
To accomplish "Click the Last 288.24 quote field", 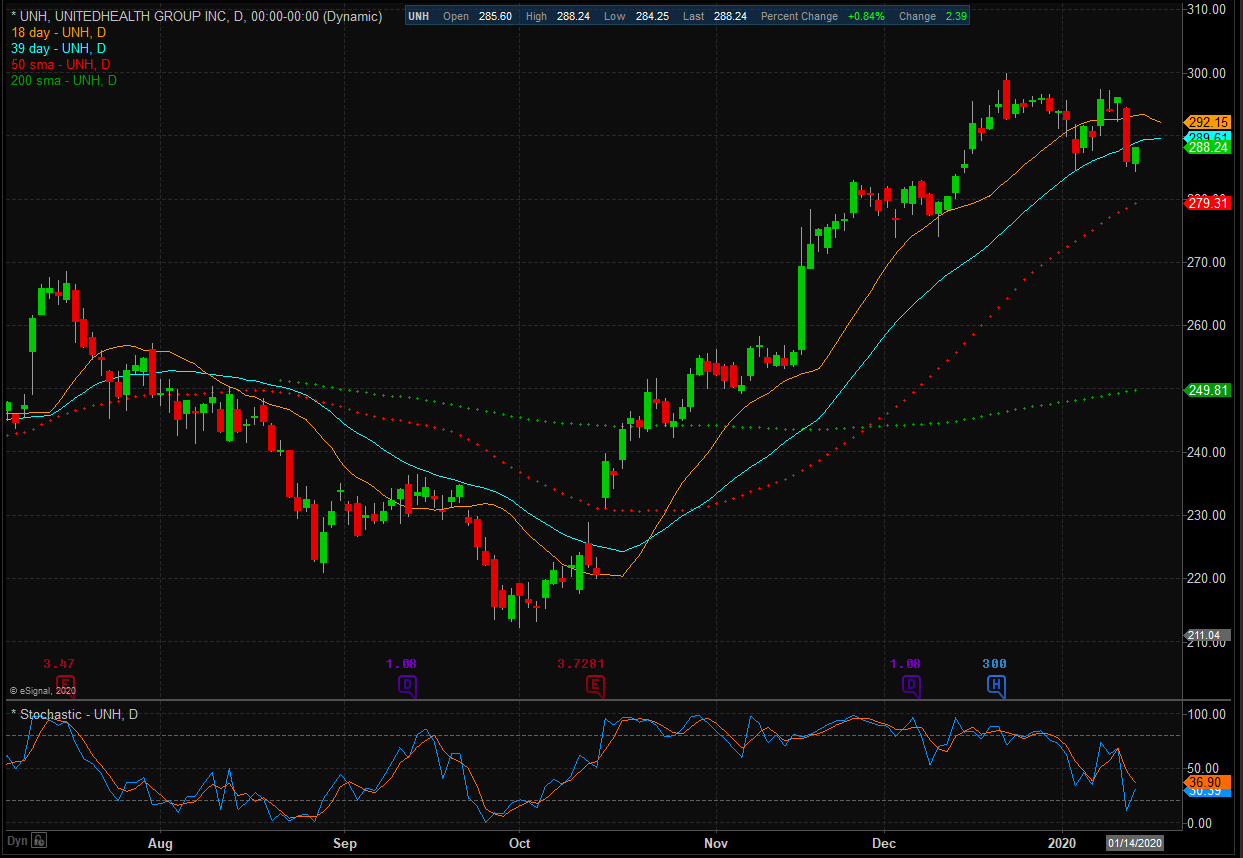I will (716, 17).
